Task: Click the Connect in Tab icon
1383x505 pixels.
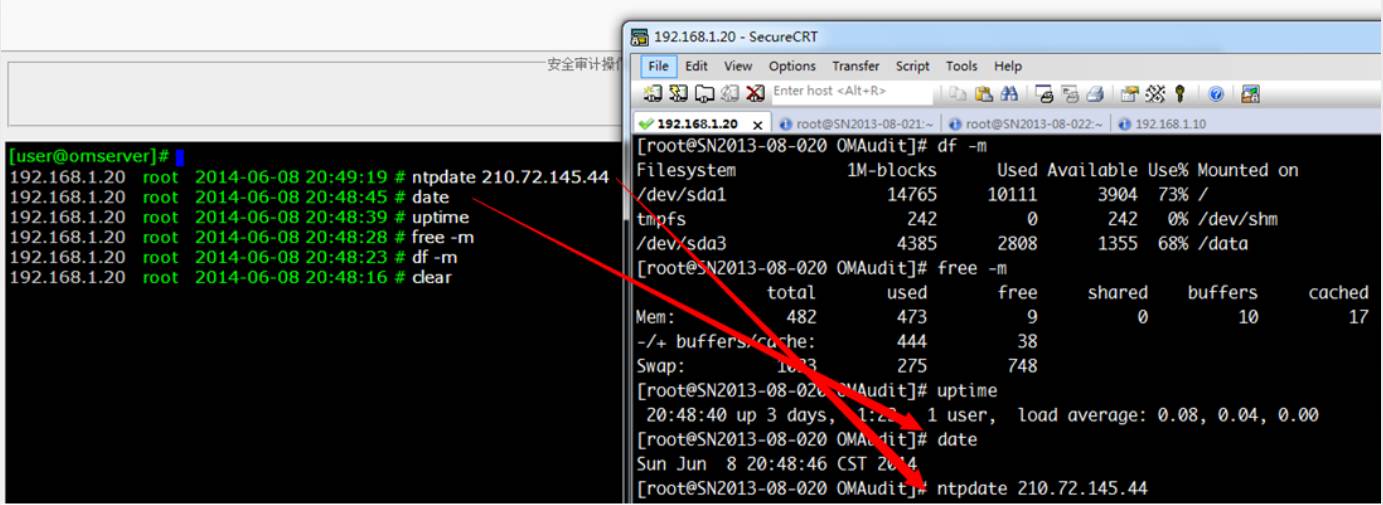Action: 704,94
